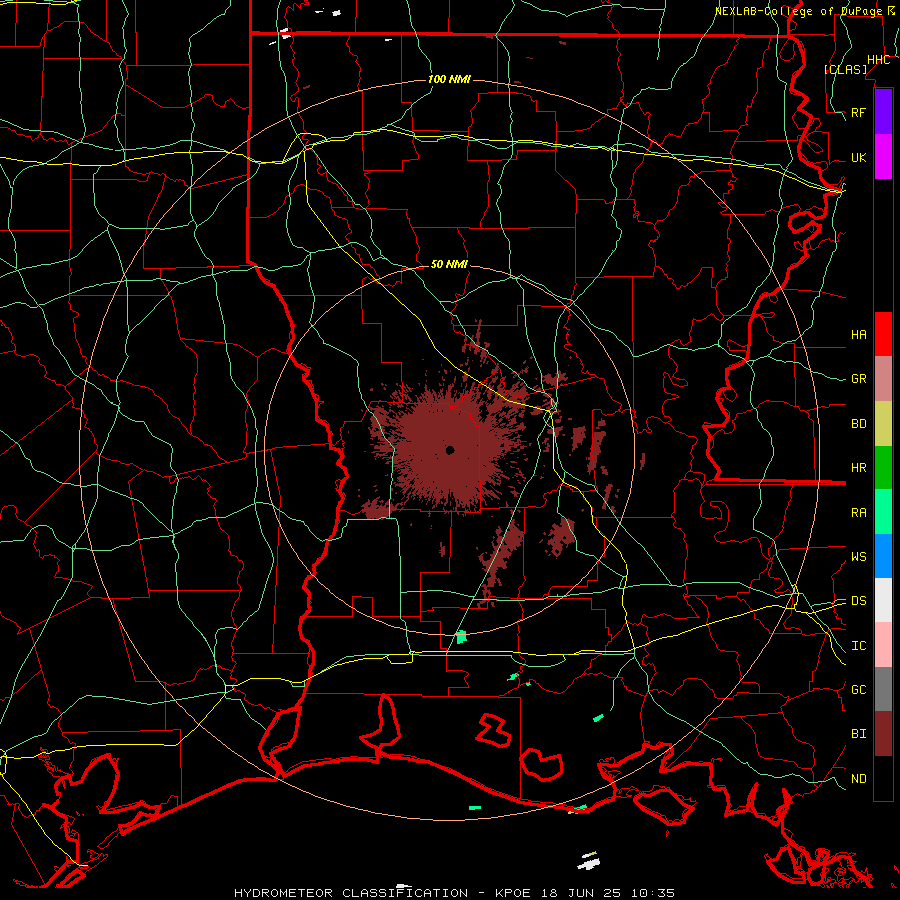The width and height of the screenshot is (900, 900).
Task: Pick the light green RA legend swatch
Action: (883, 512)
